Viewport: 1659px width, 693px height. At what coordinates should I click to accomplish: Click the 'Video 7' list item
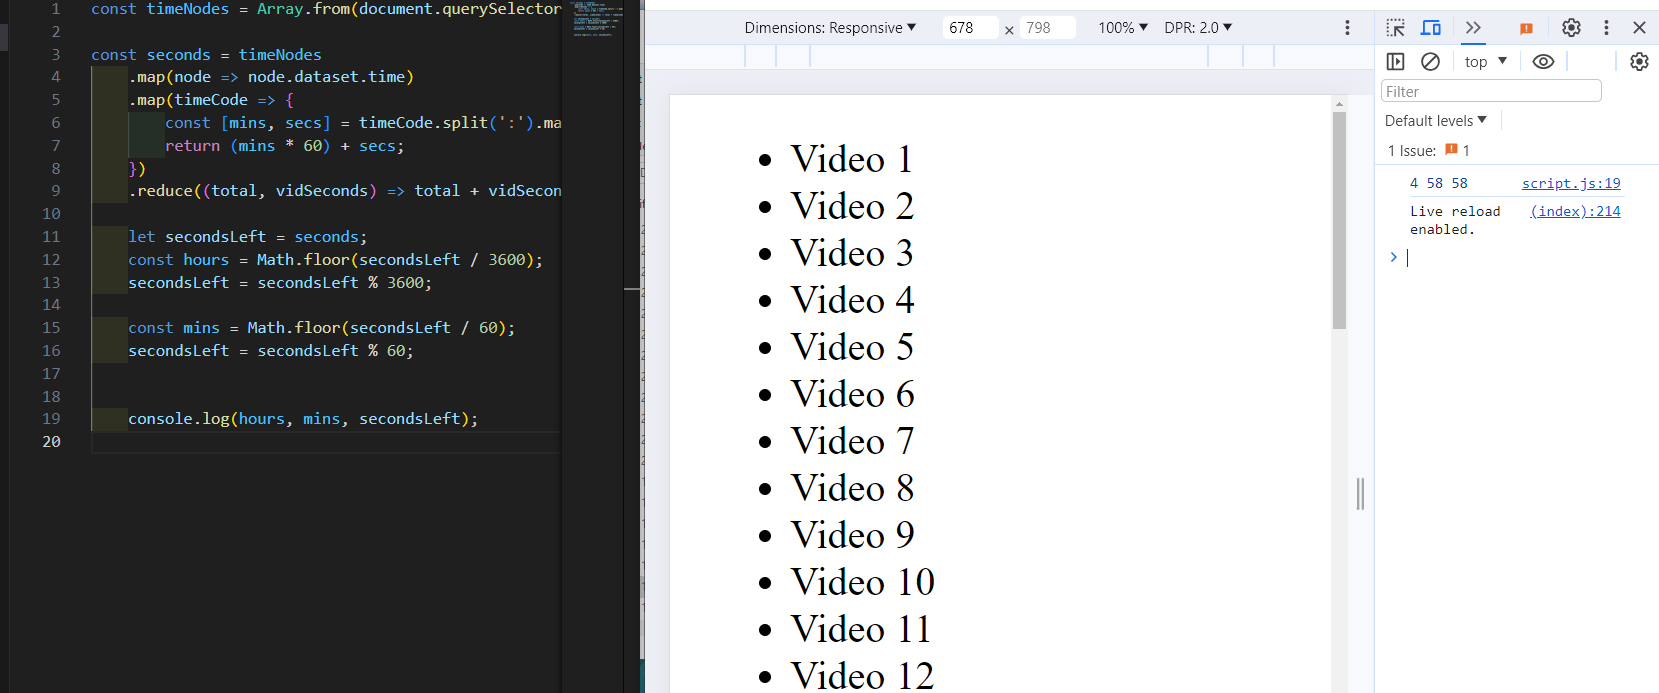click(x=852, y=441)
